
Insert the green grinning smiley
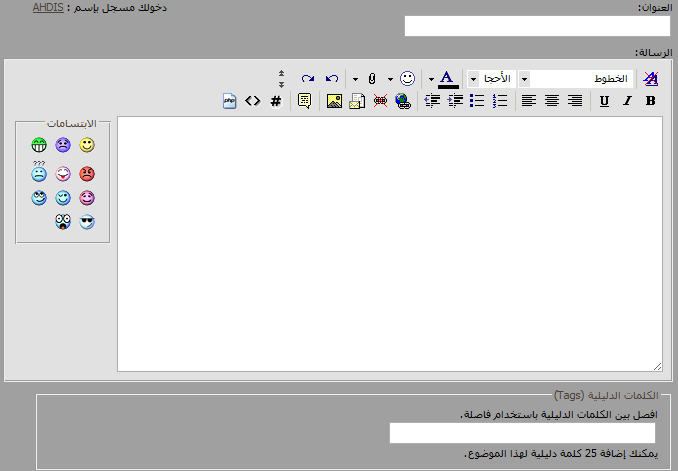pyautogui.click(x=39, y=146)
